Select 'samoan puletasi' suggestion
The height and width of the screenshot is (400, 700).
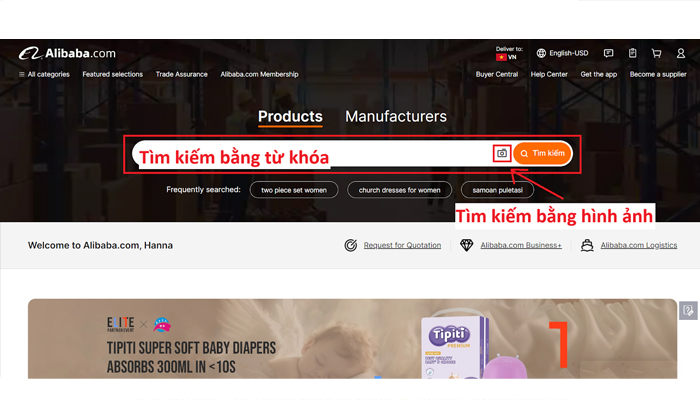[497, 190]
